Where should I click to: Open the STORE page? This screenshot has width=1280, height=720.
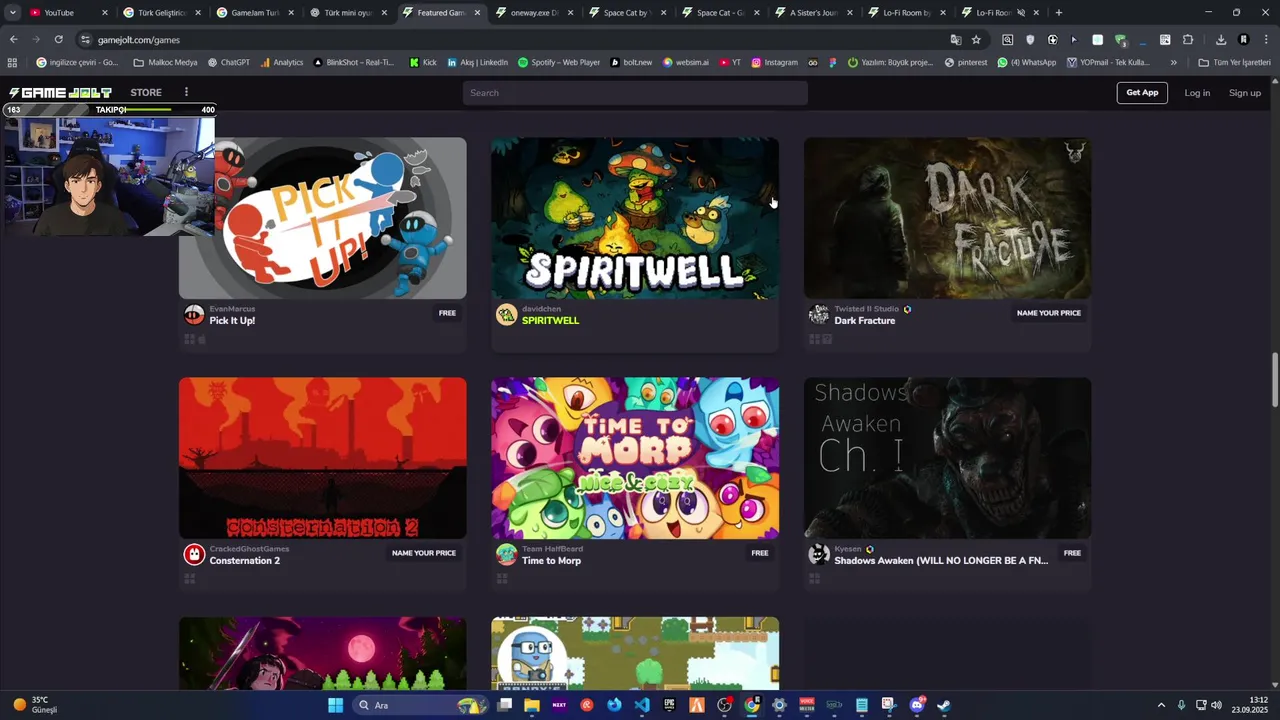tap(146, 92)
